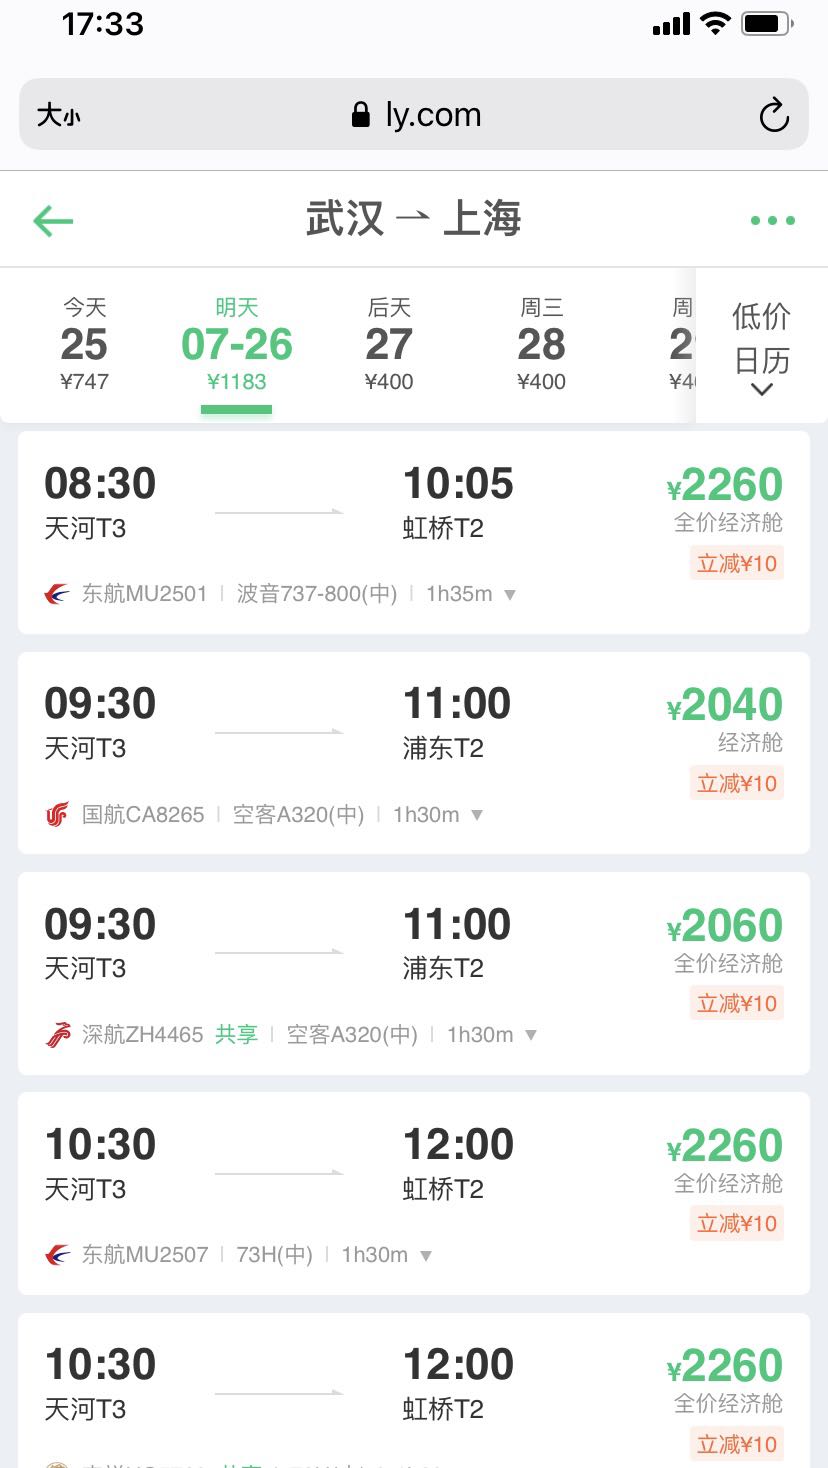The image size is (828, 1468).
Task: Switch to the 周三 28 date tab
Action: [541, 344]
